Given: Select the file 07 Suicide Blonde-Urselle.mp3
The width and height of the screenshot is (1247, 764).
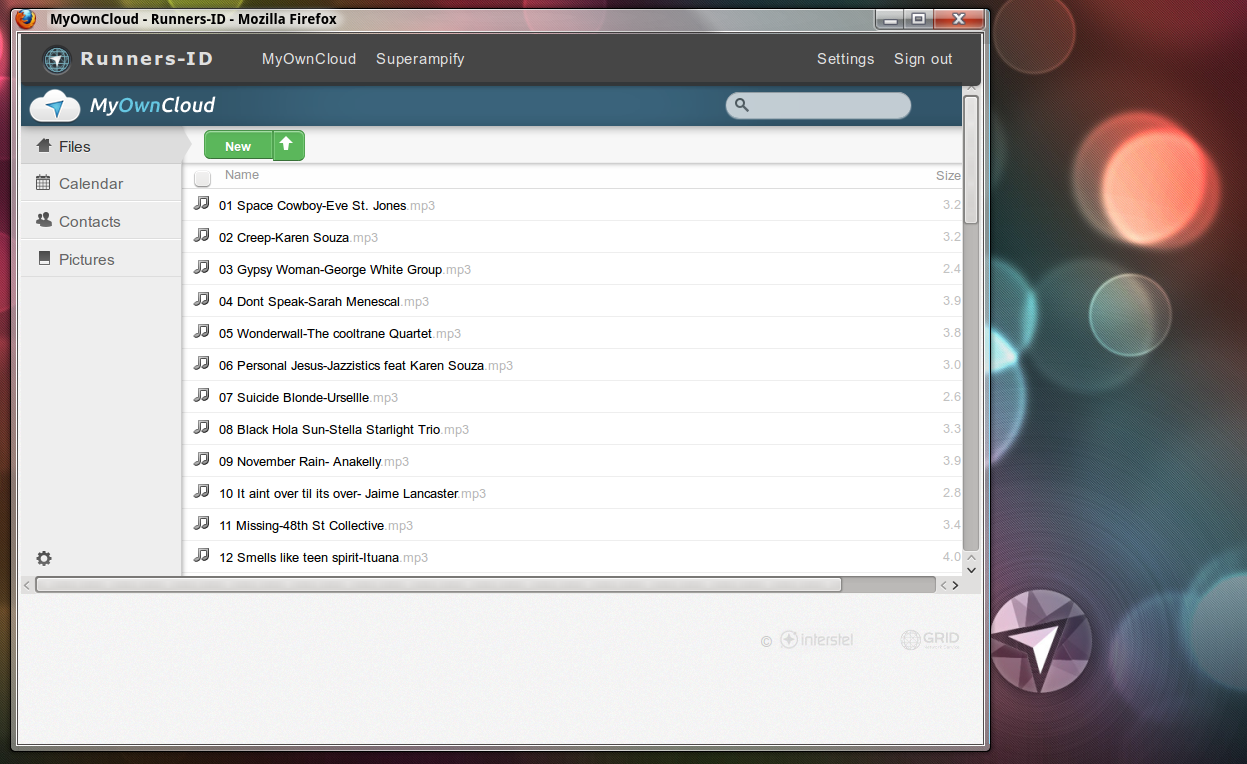Looking at the screenshot, I should coord(308,397).
